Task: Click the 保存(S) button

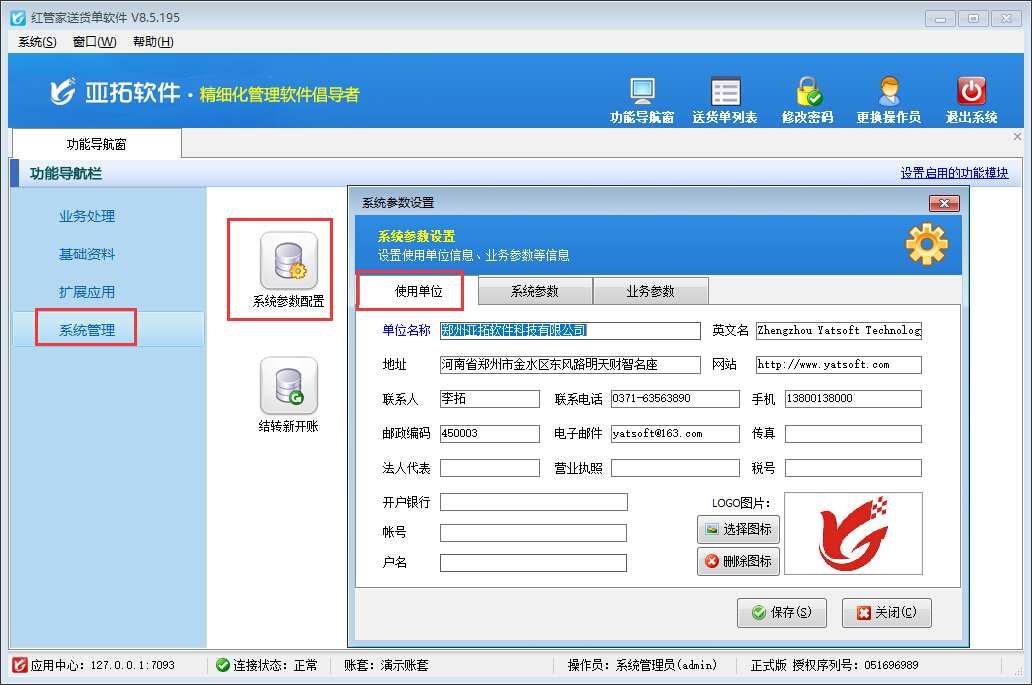Action: pos(782,613)
